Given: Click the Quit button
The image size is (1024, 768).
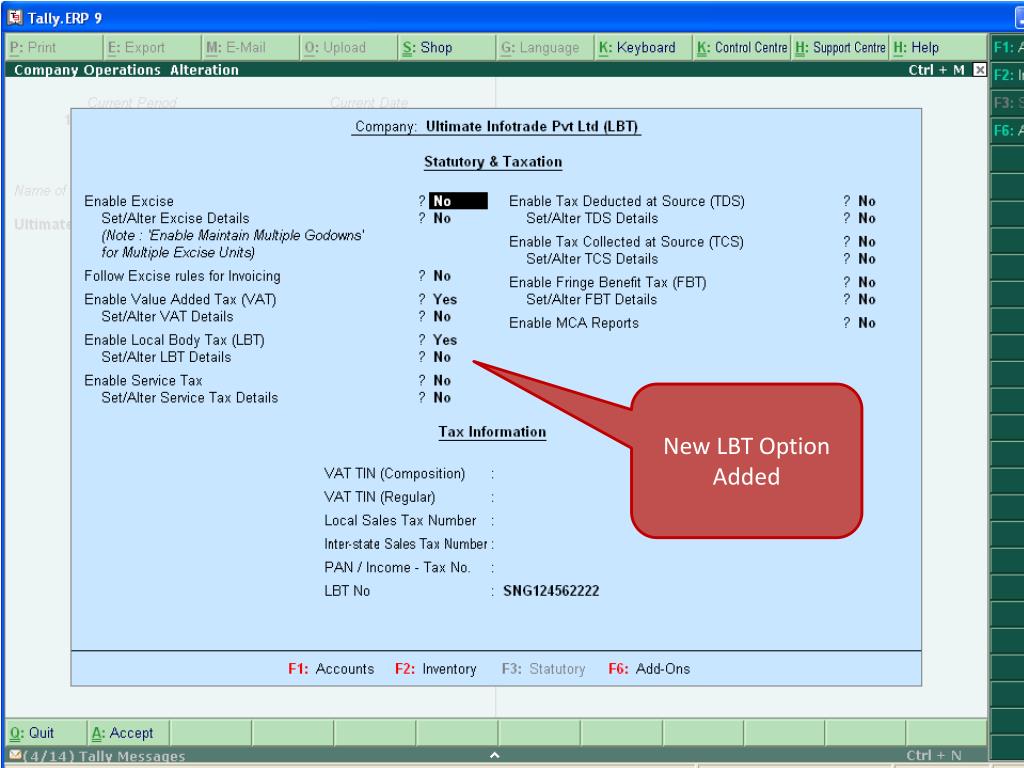Looking at the screenshot, I should click(46, 733).
